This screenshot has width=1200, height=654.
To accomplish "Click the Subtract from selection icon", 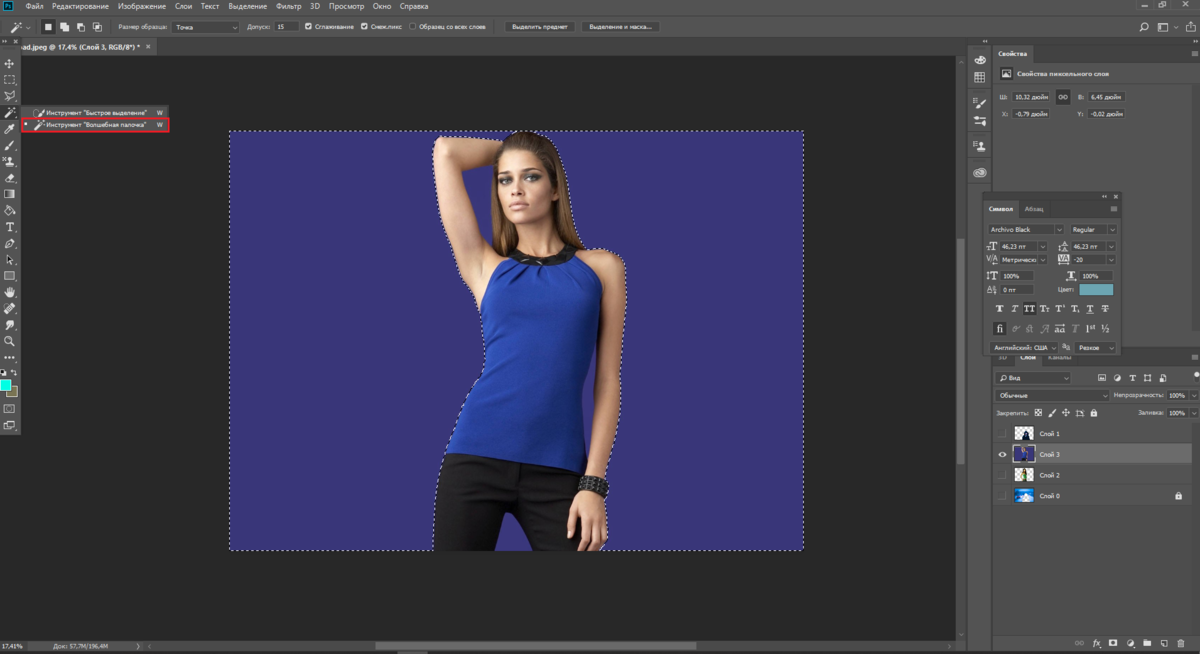I will click(x=80, y=27).
